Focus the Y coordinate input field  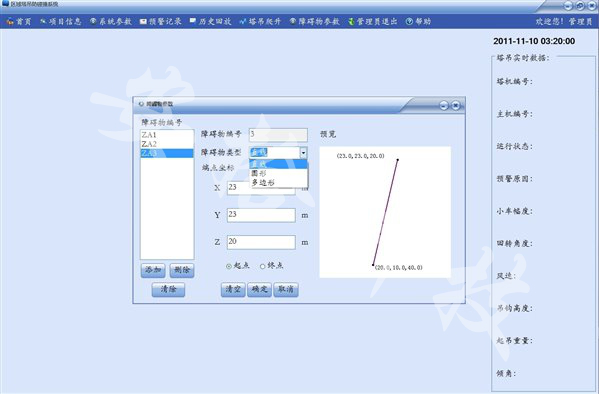coord(261,215)
